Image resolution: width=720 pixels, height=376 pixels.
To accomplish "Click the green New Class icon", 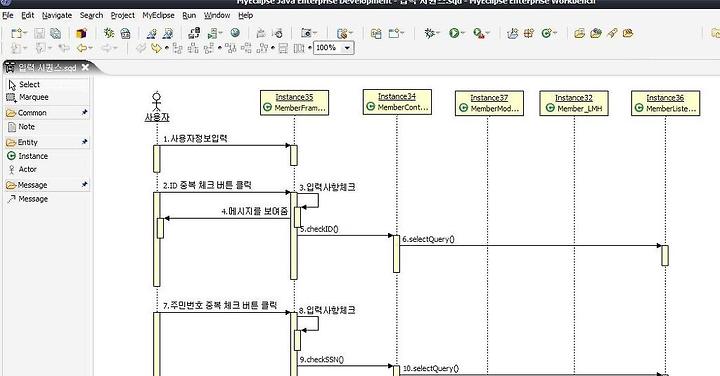I will click(546, 33).
